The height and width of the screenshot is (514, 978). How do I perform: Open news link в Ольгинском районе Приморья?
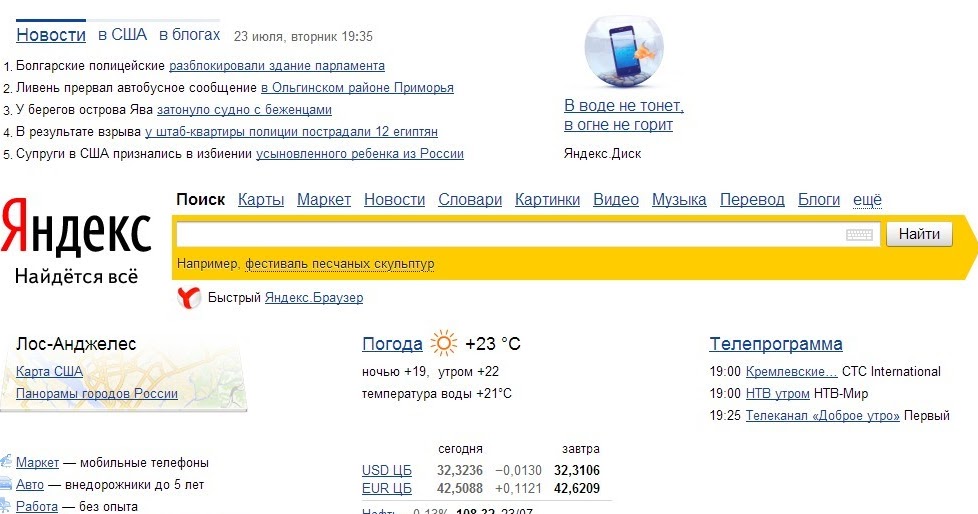(357, 88)
